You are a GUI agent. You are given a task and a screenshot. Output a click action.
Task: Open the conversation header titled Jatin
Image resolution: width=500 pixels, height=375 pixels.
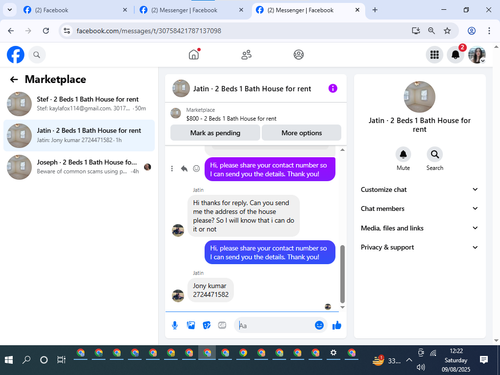click(x=252, y=89)
